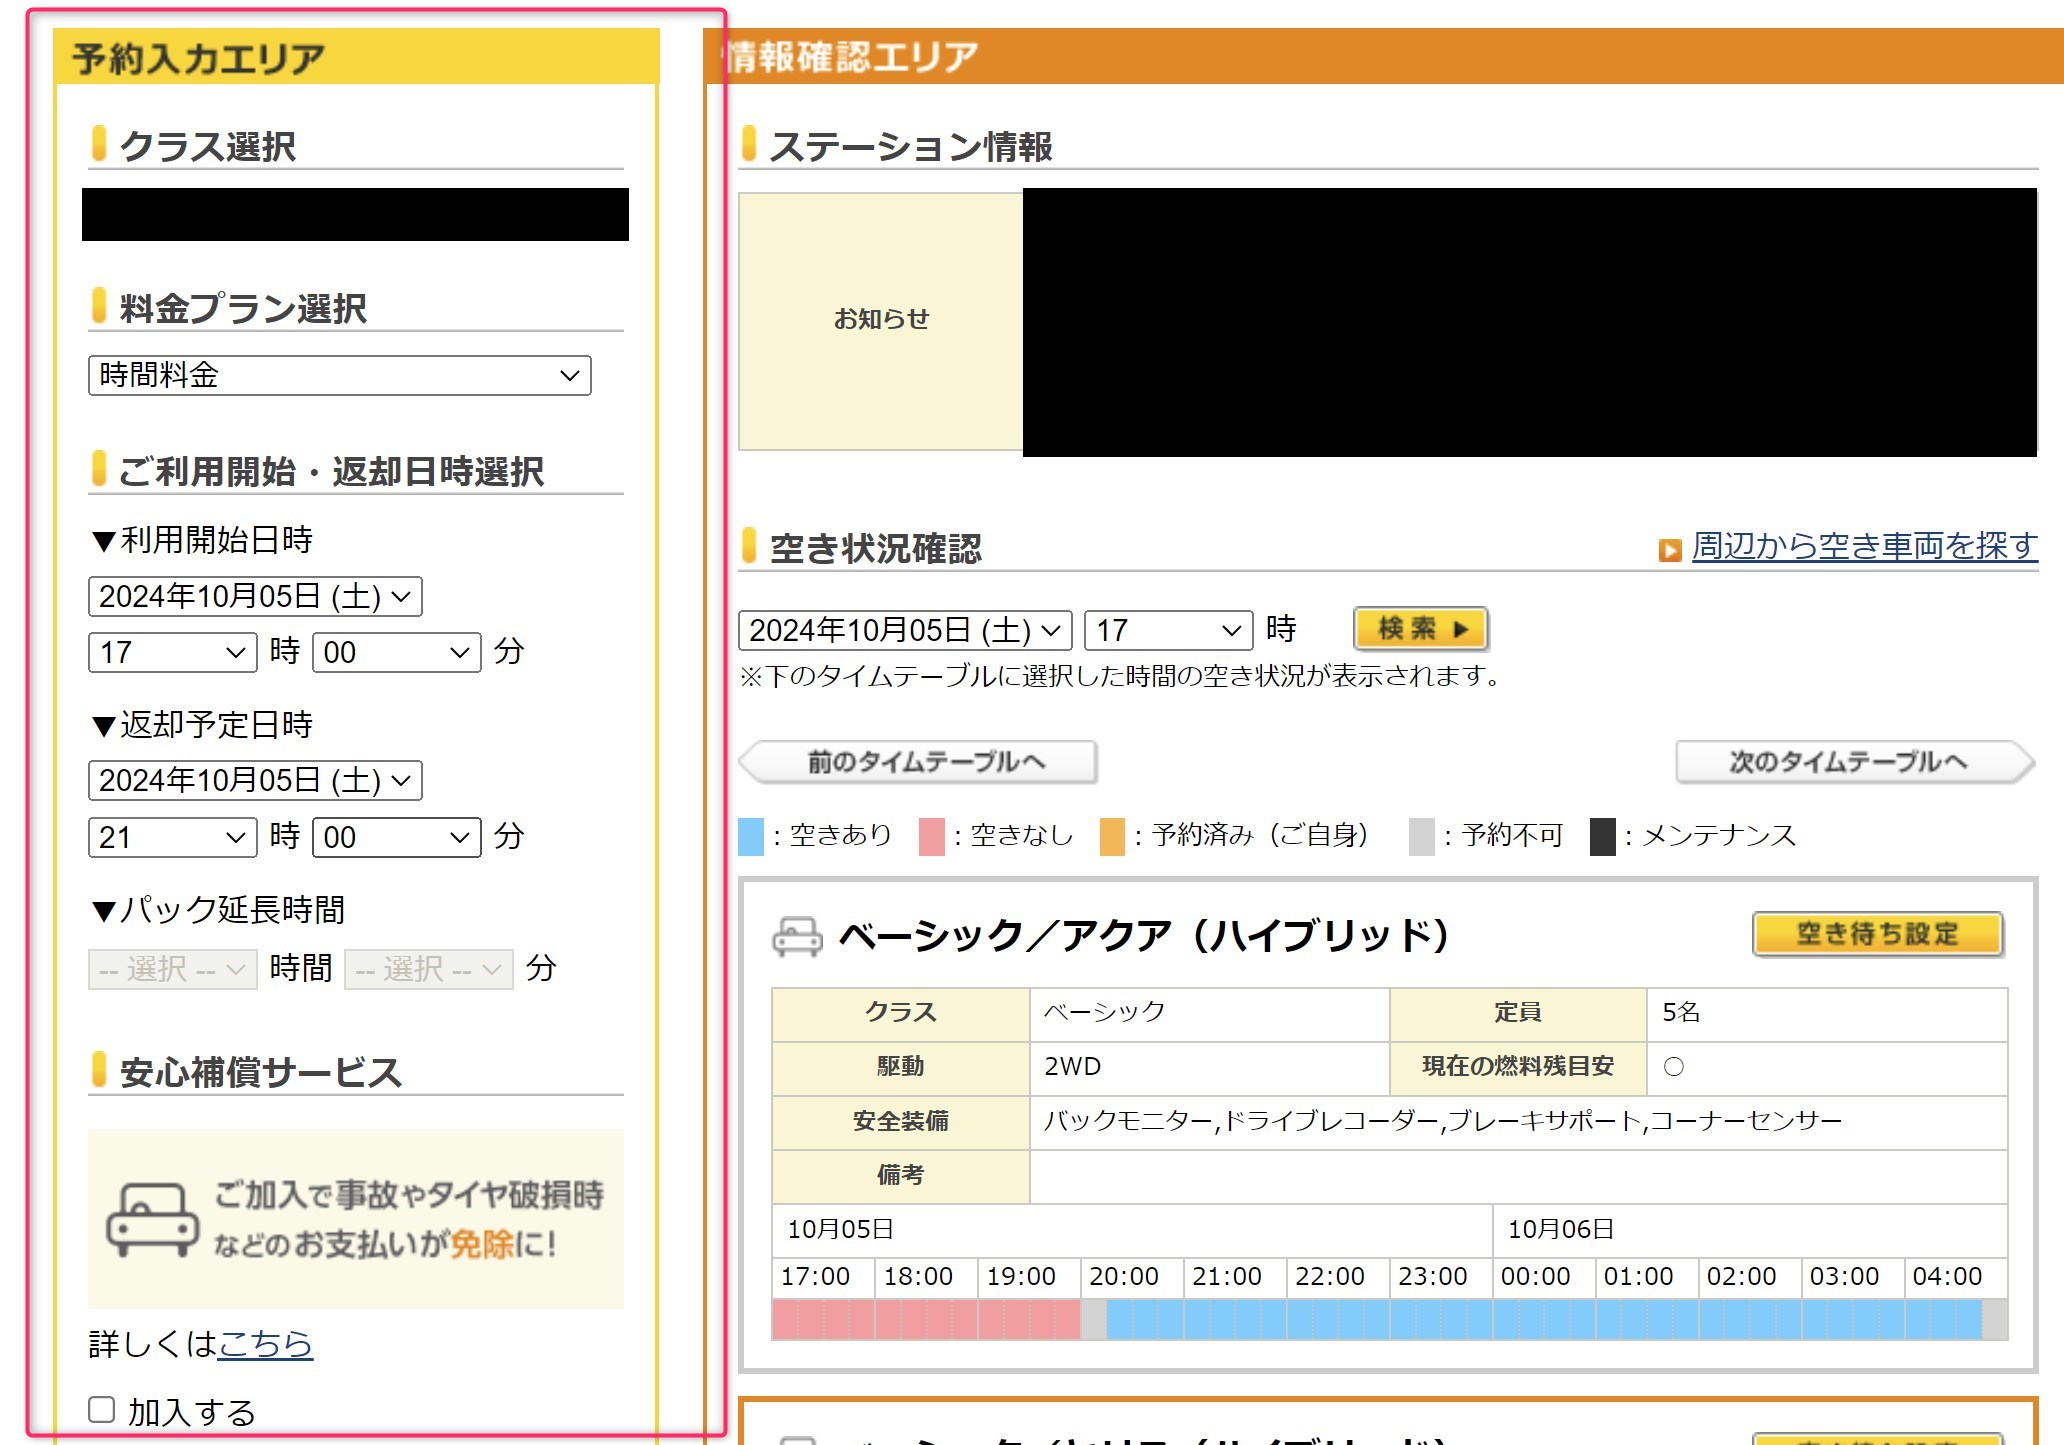Viewport: 2064px width, 1445px height.
Task: Click the 安全装備 value listing バックモニター
Action: 1518,1121
